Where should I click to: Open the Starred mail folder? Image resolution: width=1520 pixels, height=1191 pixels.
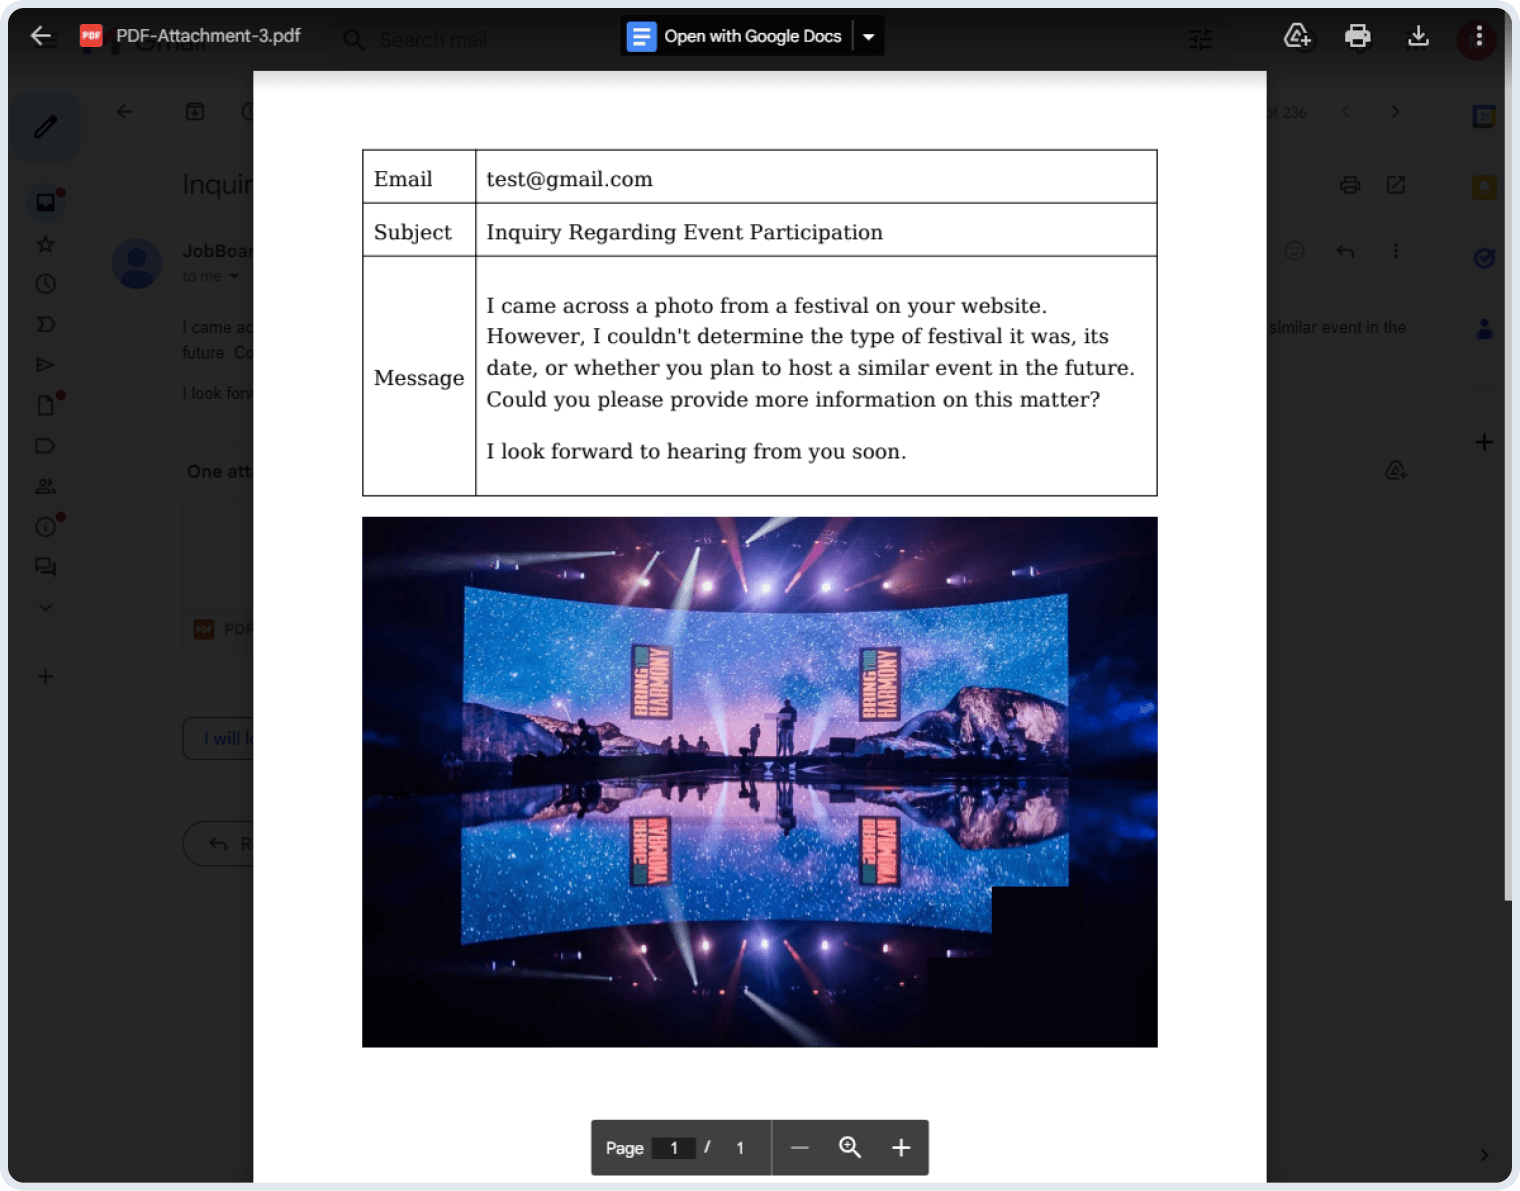[44, 243]
